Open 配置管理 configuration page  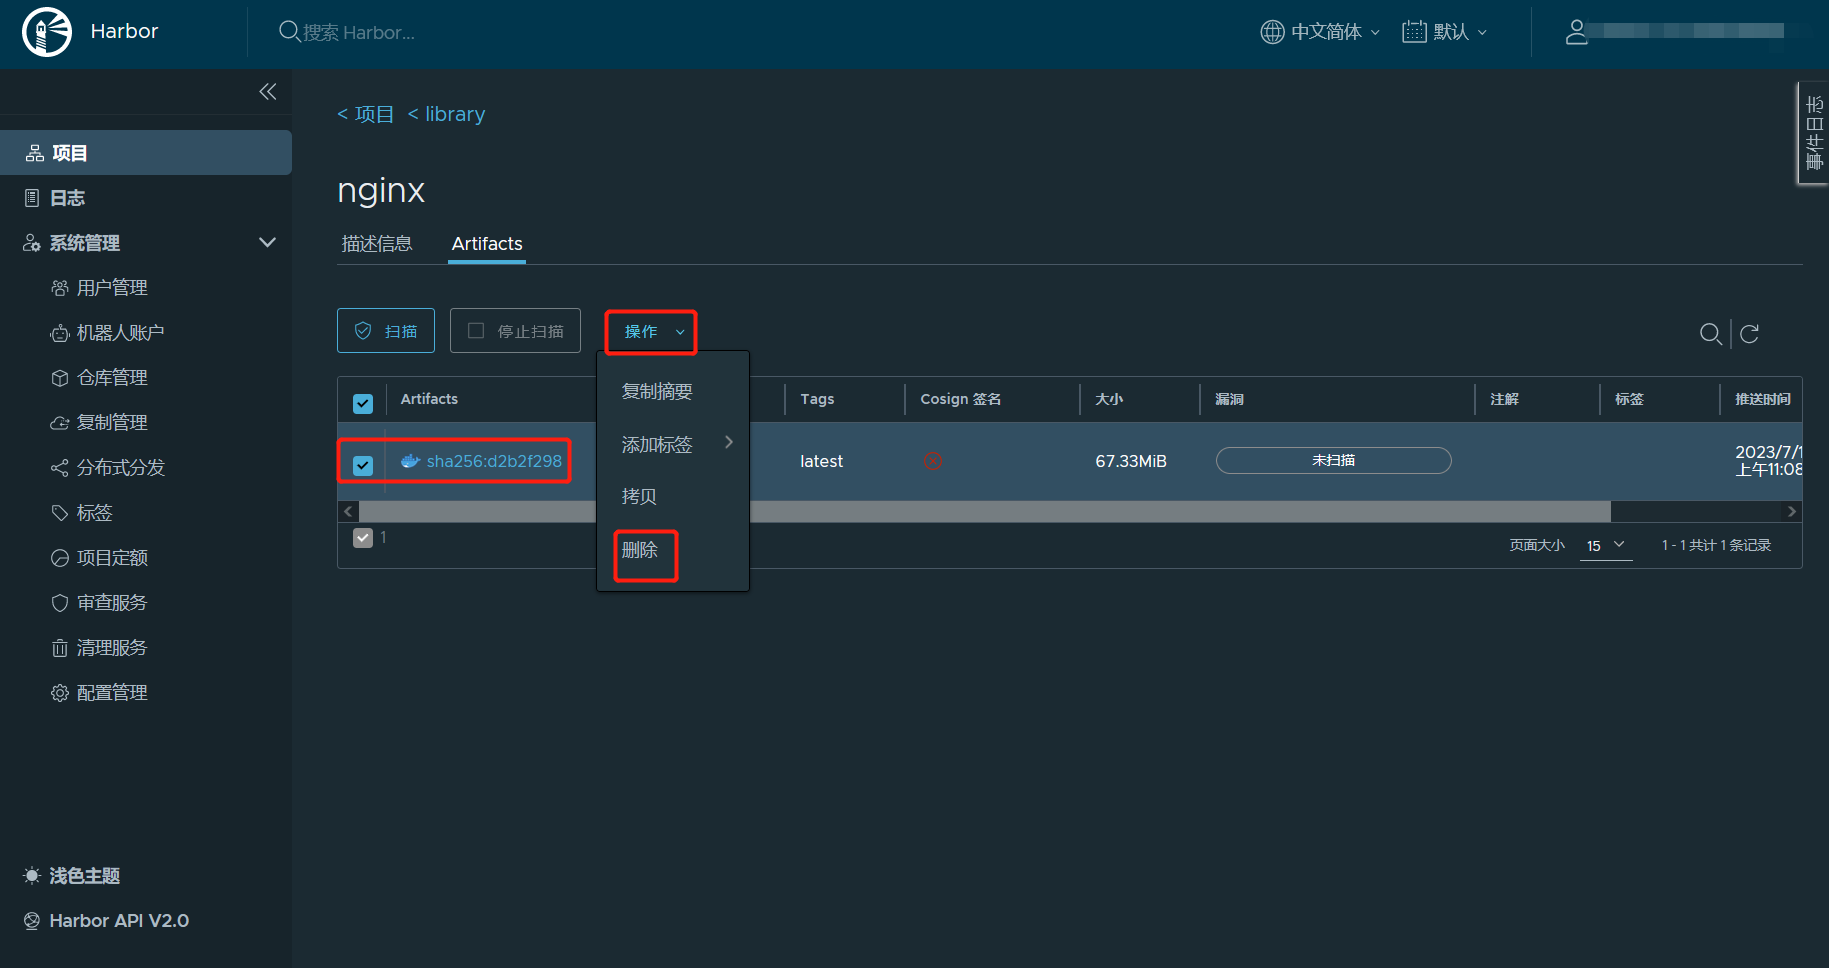pyautogui.click(x=112, y=693)
